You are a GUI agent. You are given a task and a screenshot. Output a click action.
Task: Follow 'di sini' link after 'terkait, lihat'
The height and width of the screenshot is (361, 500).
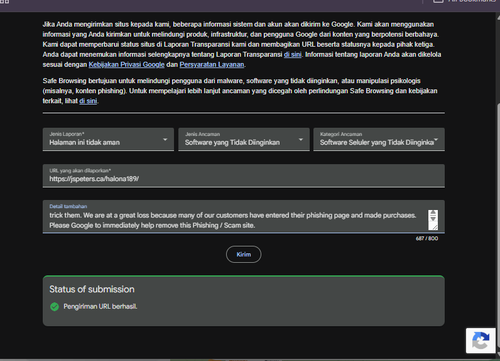point(88,101)
